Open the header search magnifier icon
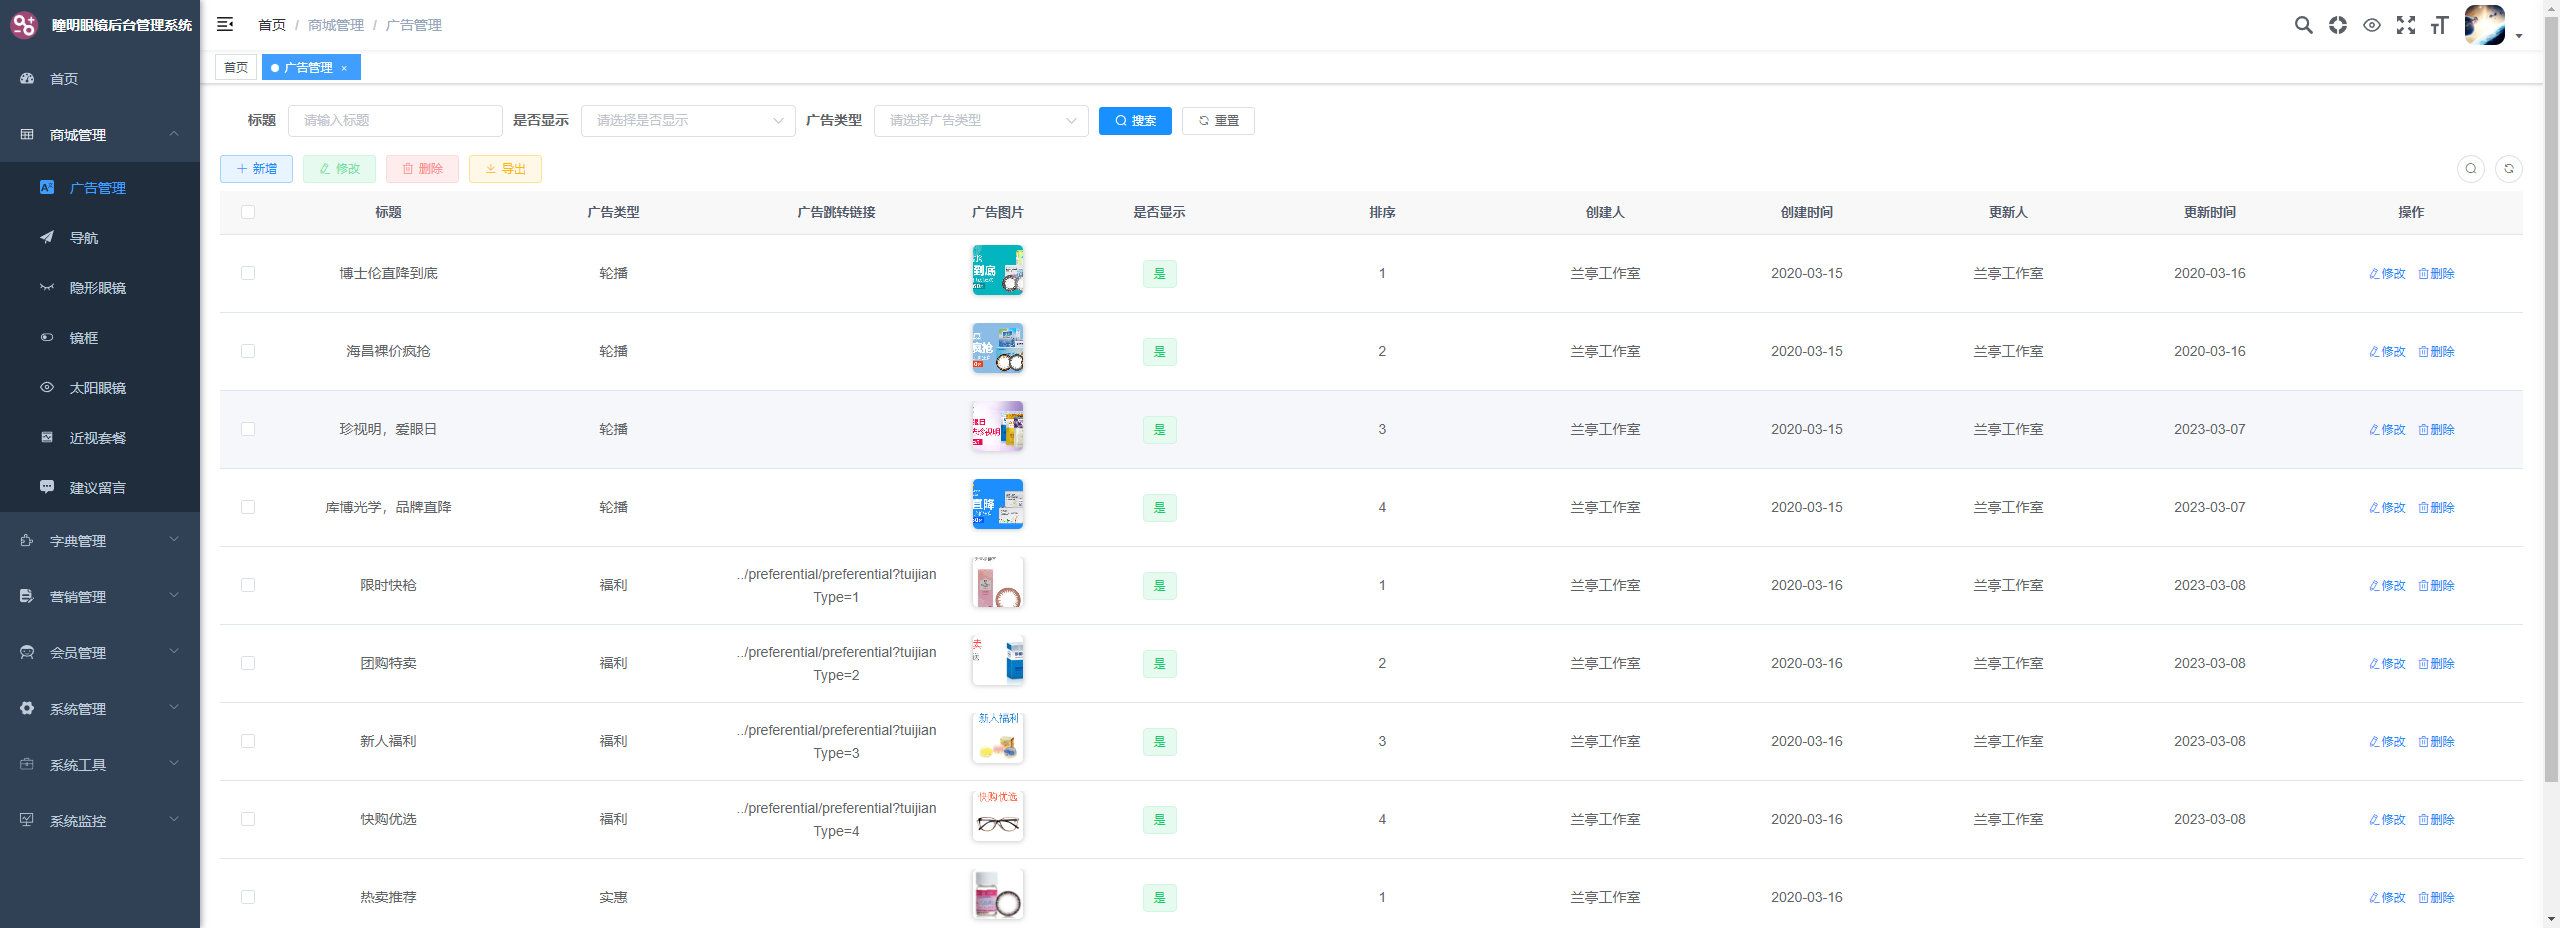Screen dimensions: 2560x928 (2303, 25)
